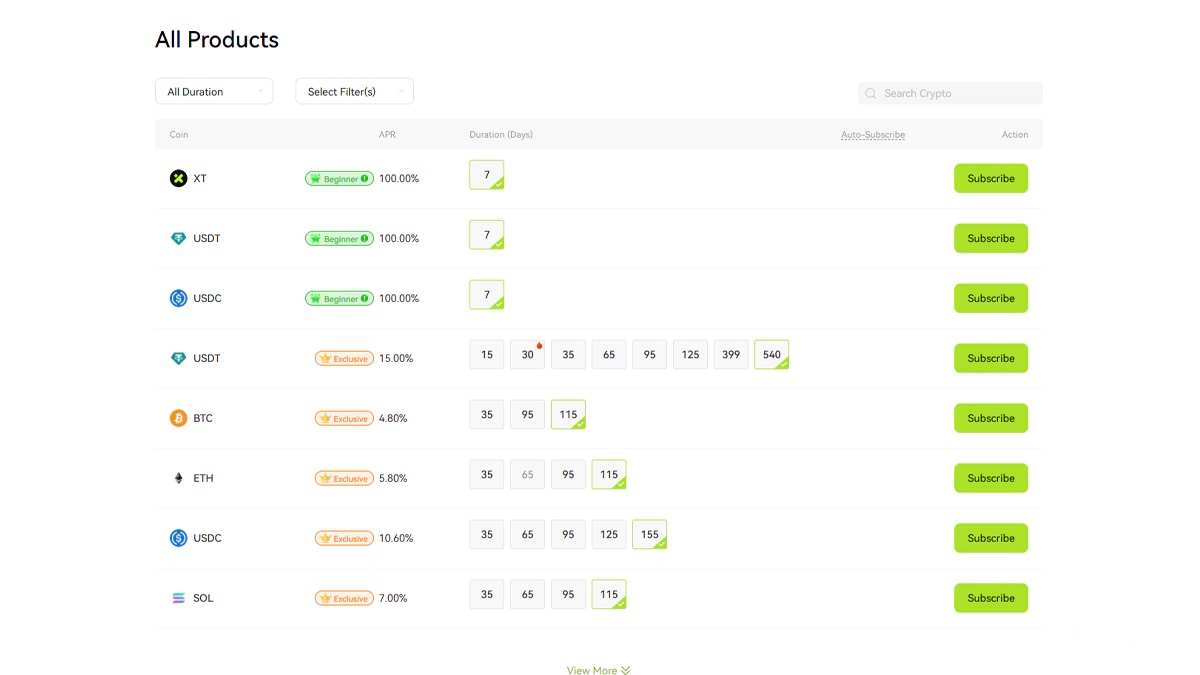The width and height of the screenshot is (1200, 675).
Task: Click the info icon on XT Beginner badge
Action: click(365, 179)
